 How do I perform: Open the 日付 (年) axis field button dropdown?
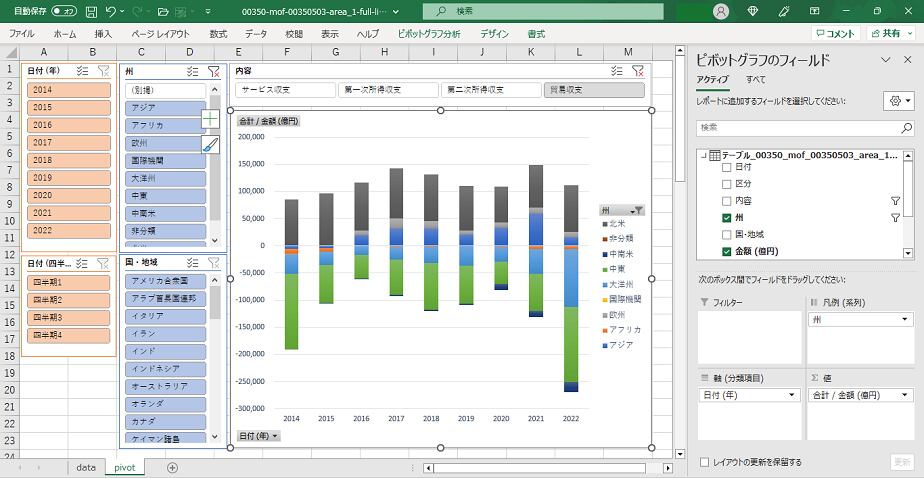(x=258, y=436)
